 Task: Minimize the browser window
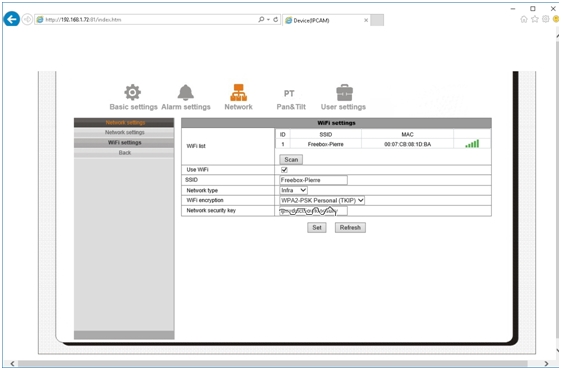pos(513,8)
